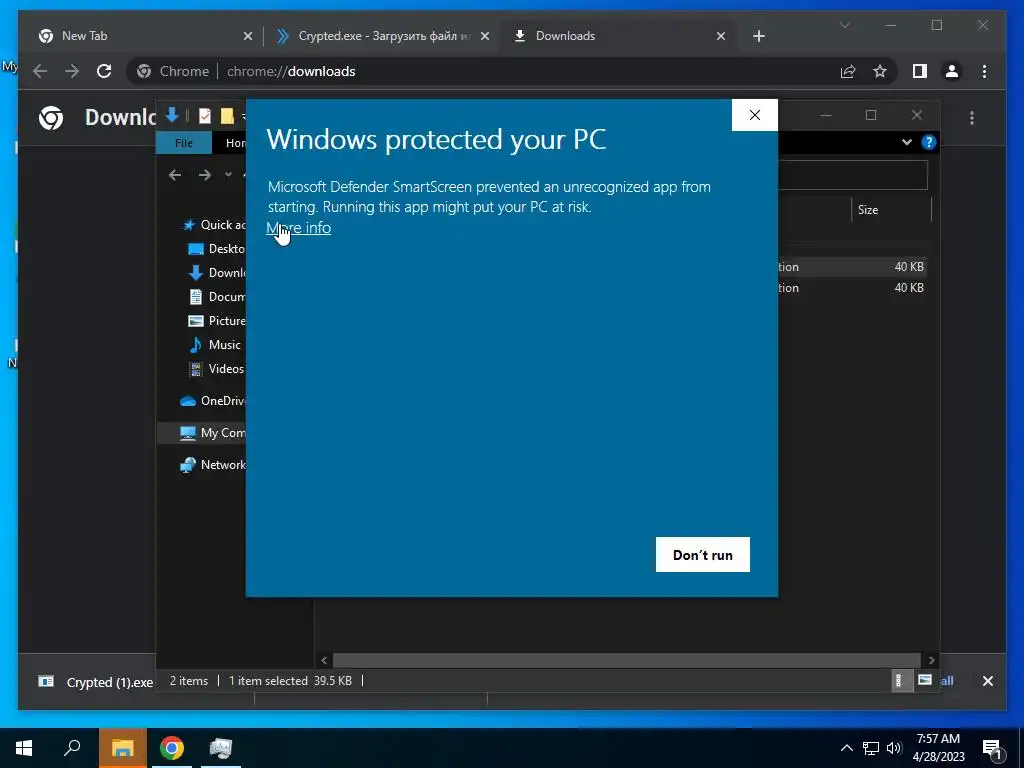Select Network in Explorer sidebar
The width and height of the screenshot is (1024, 768).
[213, 465]
